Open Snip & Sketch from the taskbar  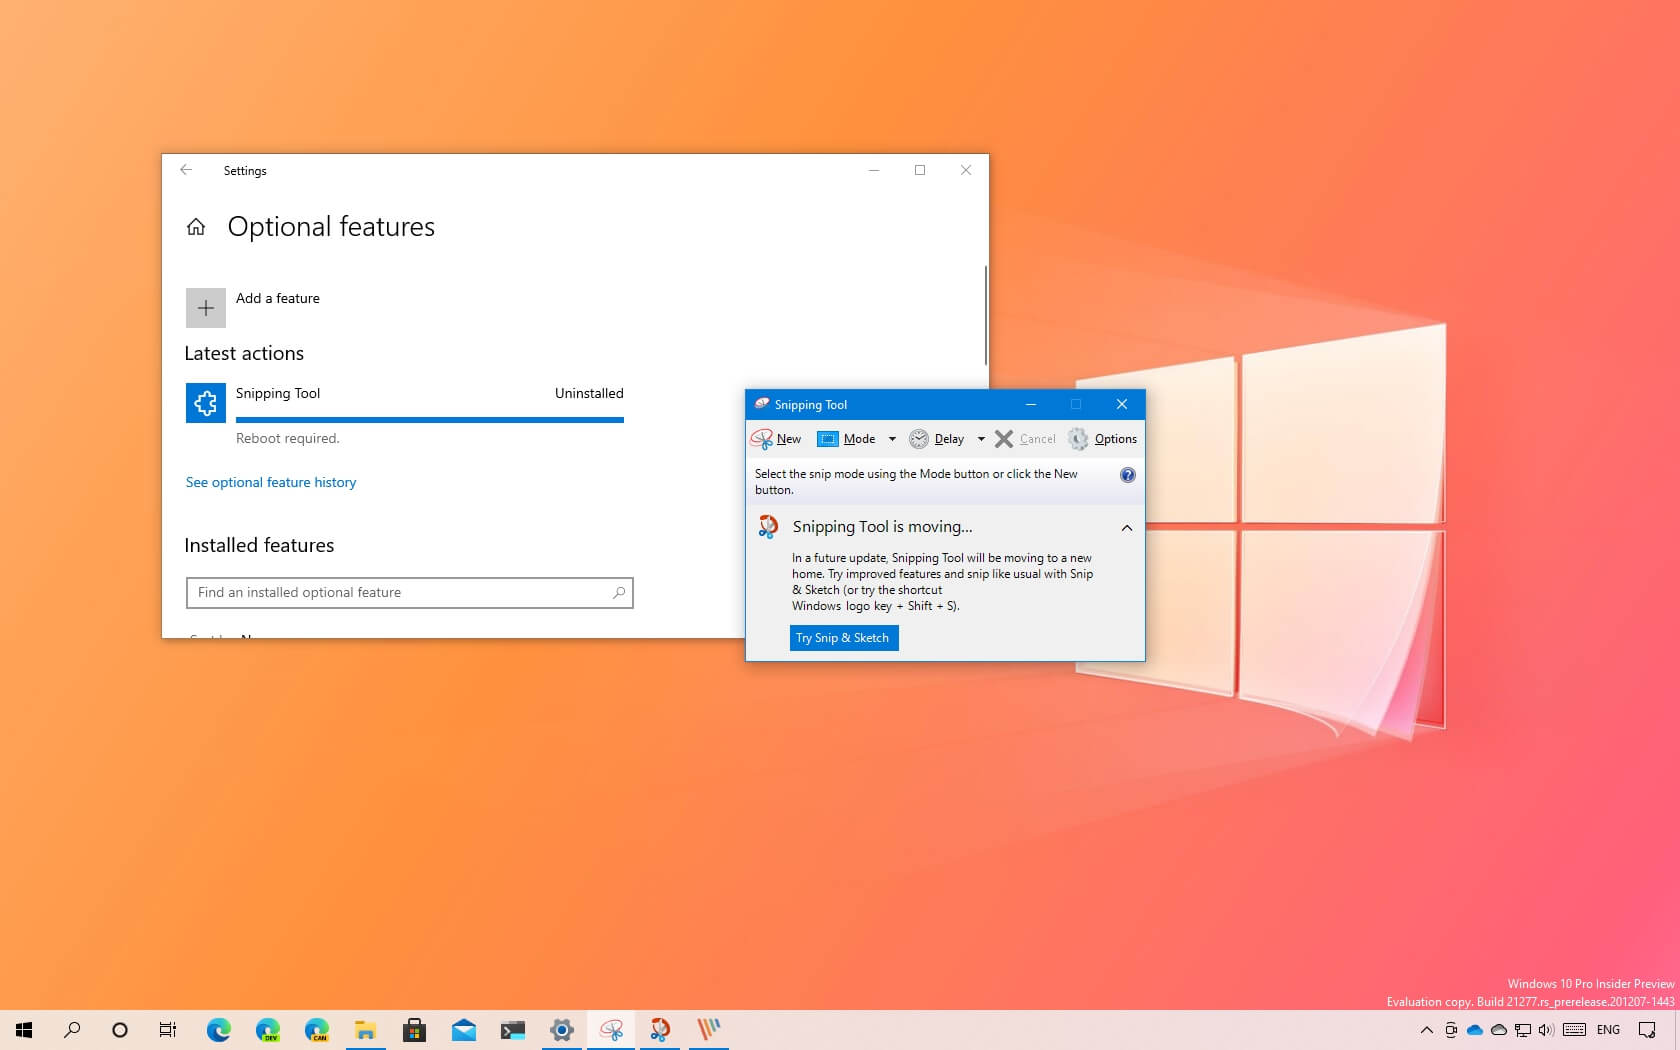coord(659,1029)
